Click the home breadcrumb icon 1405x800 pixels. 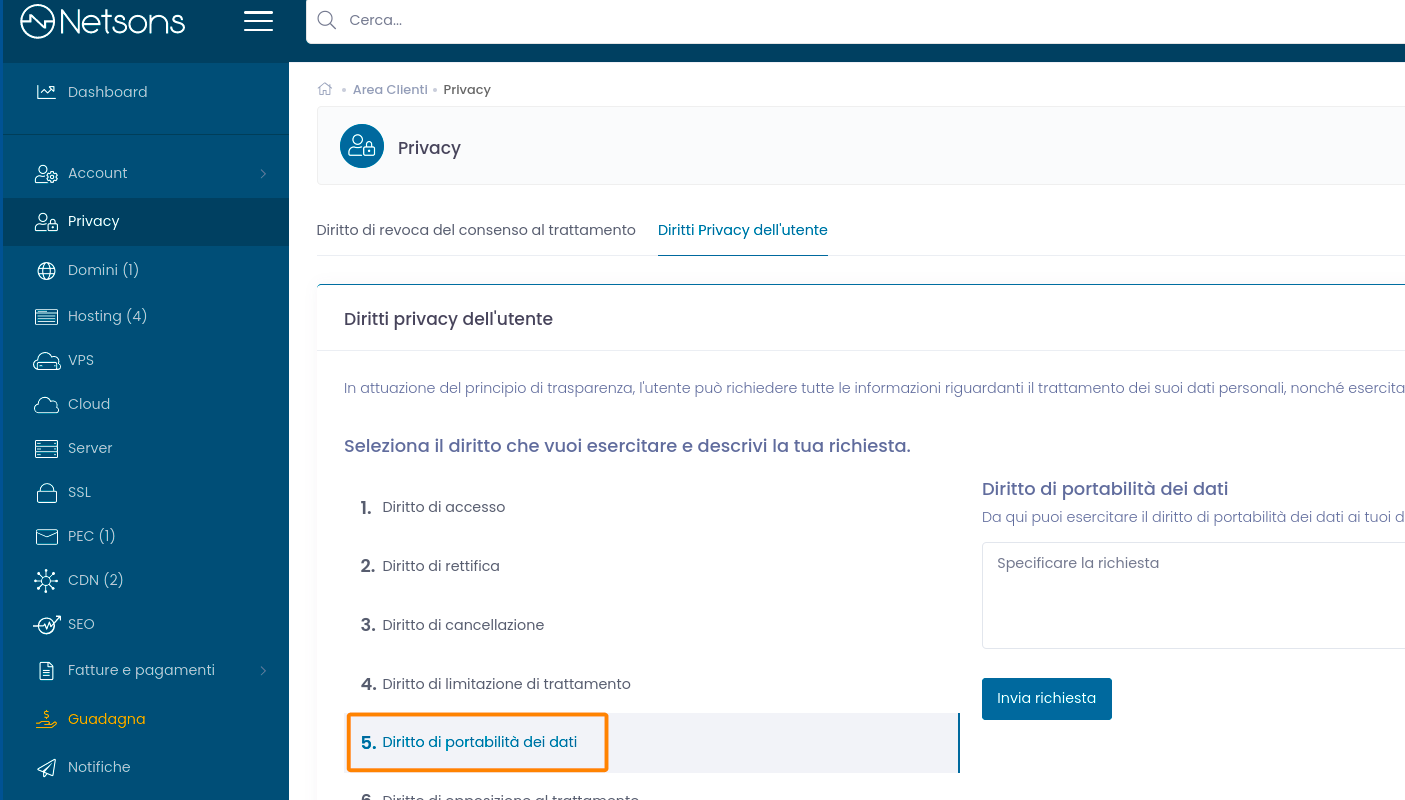click(325, 89)
